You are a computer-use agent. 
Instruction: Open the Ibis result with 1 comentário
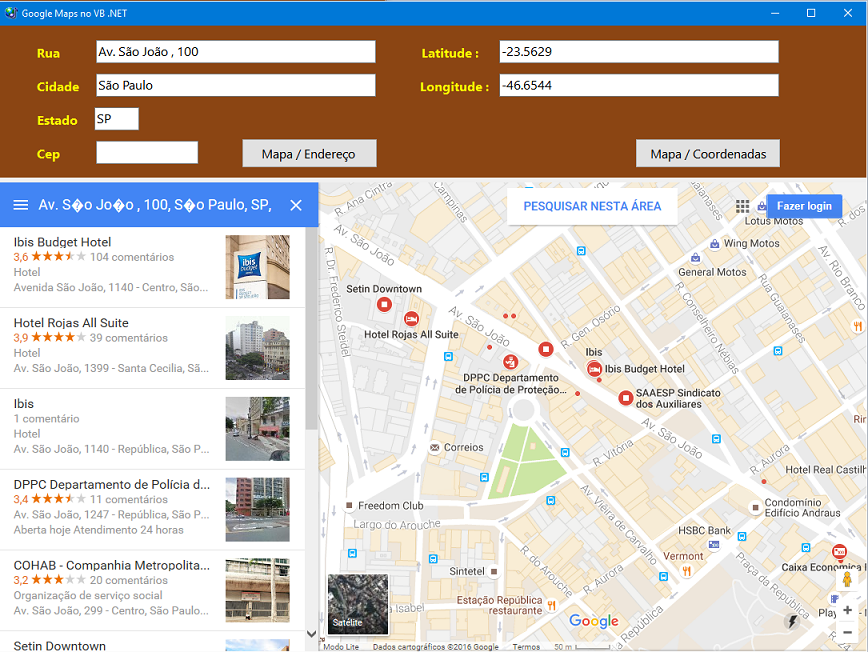(x=152, y=429)
